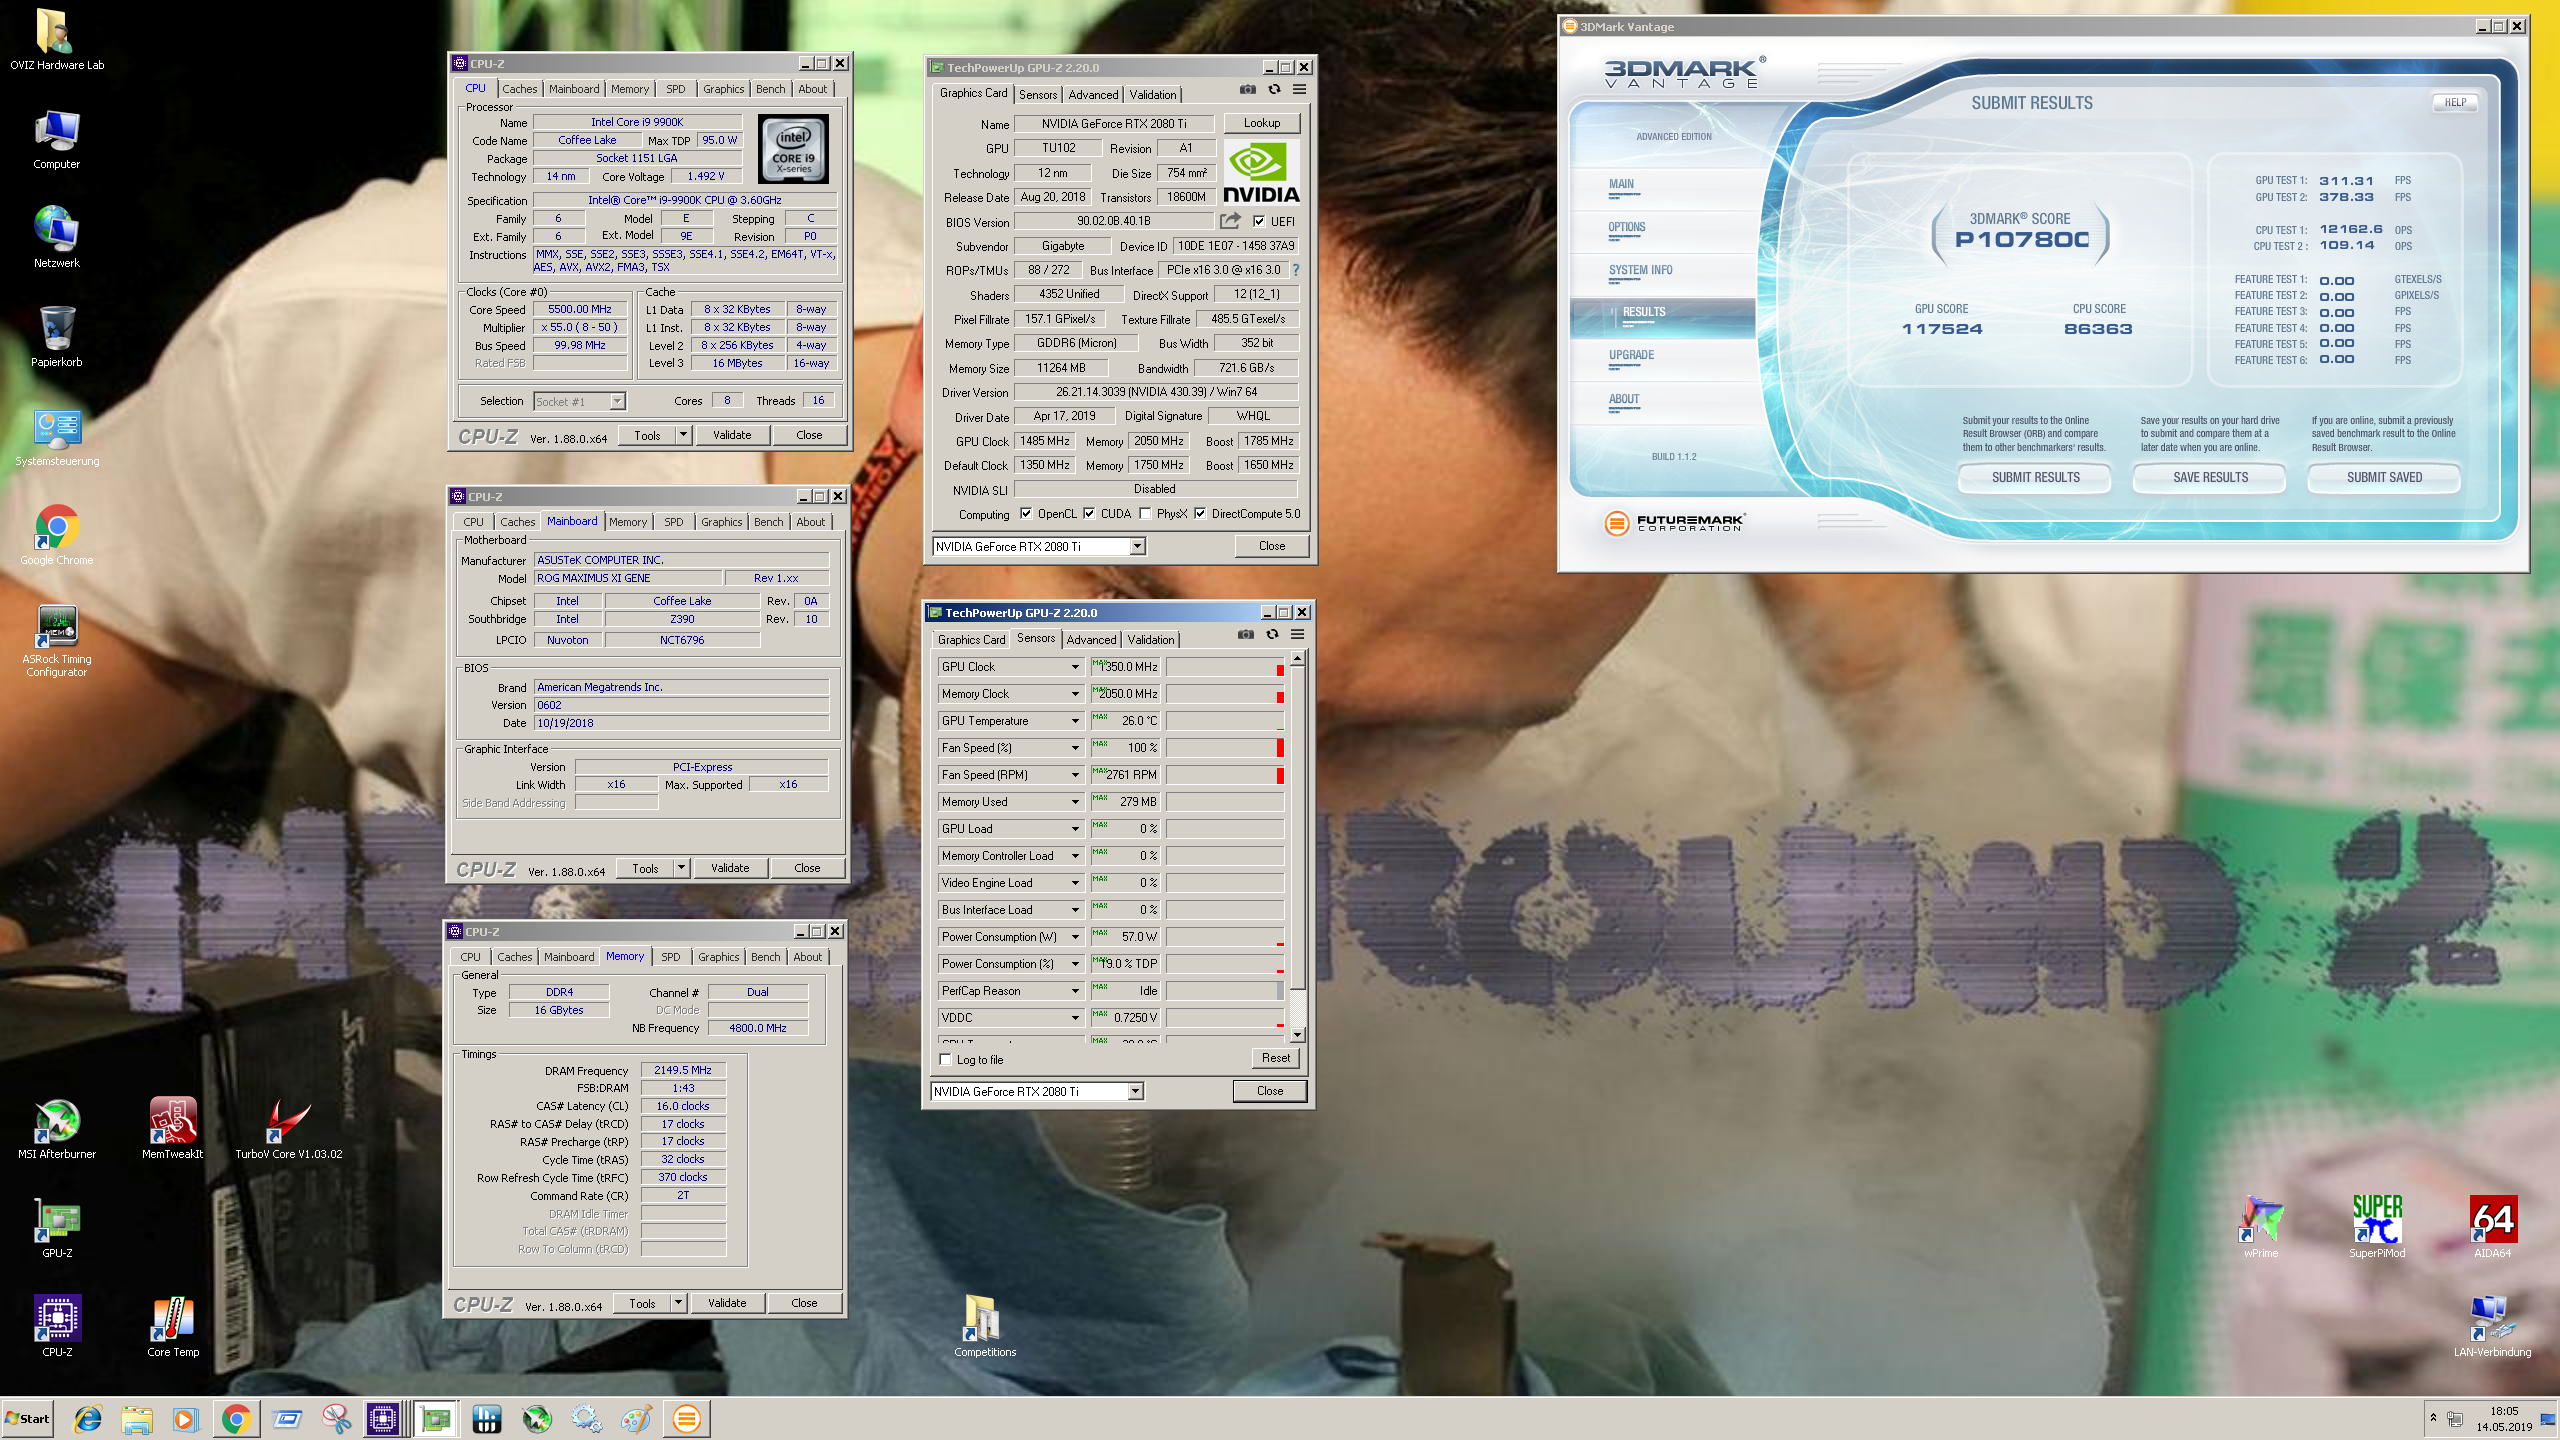
Task: Launch AIDA64 from the desktop
Action: (2493, 1227)
